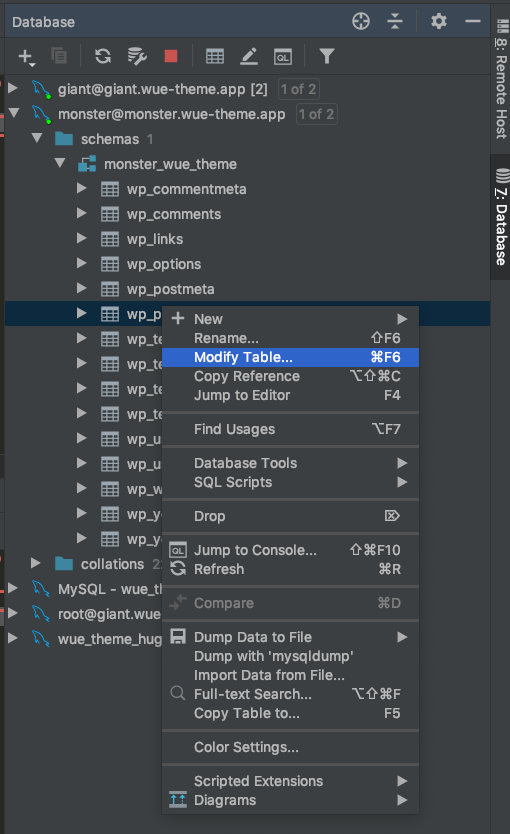Expand the wp_links table
This screenshot has height=834, width=510.
[x=81, y=238]
